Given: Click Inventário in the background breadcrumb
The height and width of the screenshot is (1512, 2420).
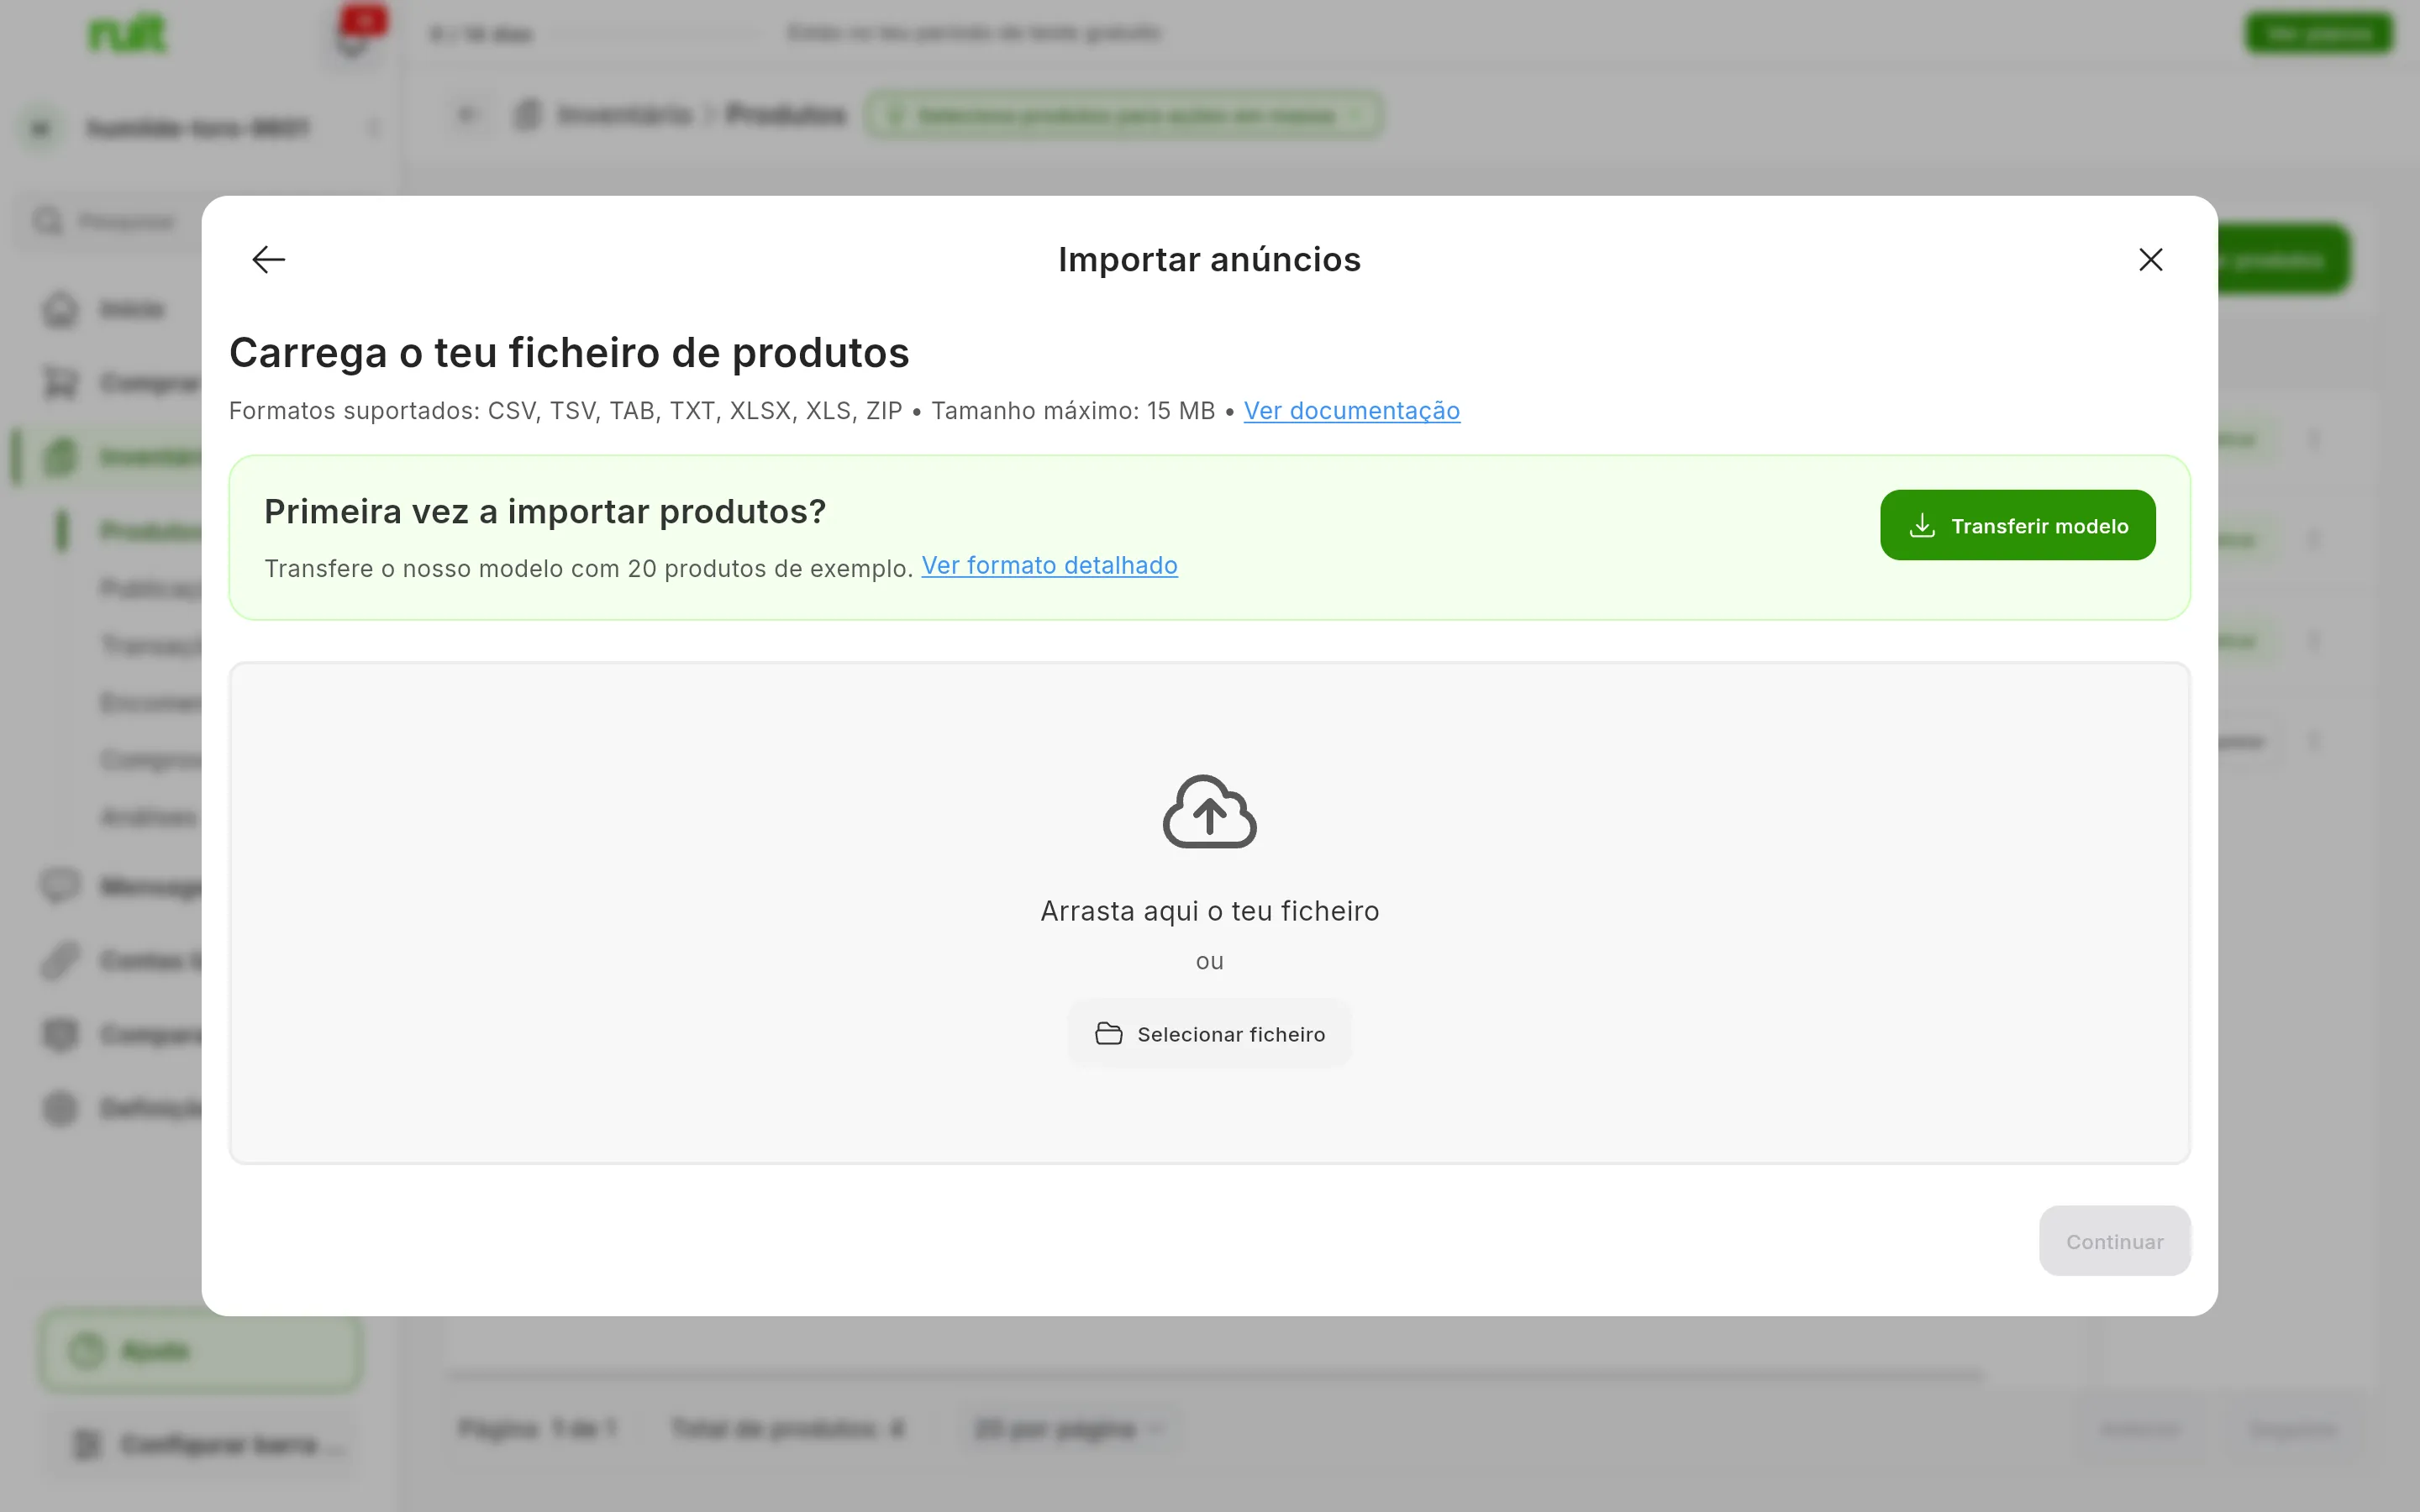Looking at the screenshot, I should point(624,115).
